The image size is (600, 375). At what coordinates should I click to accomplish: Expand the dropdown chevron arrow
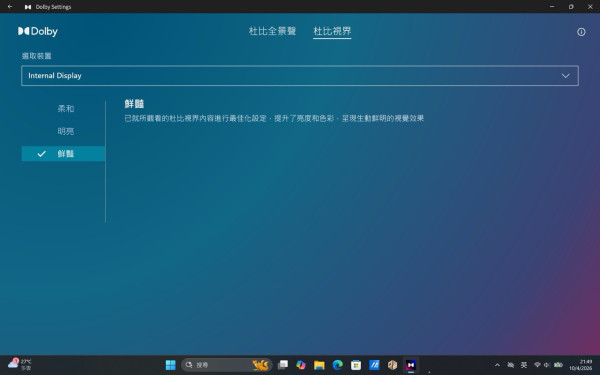click(x=566, y=76)
